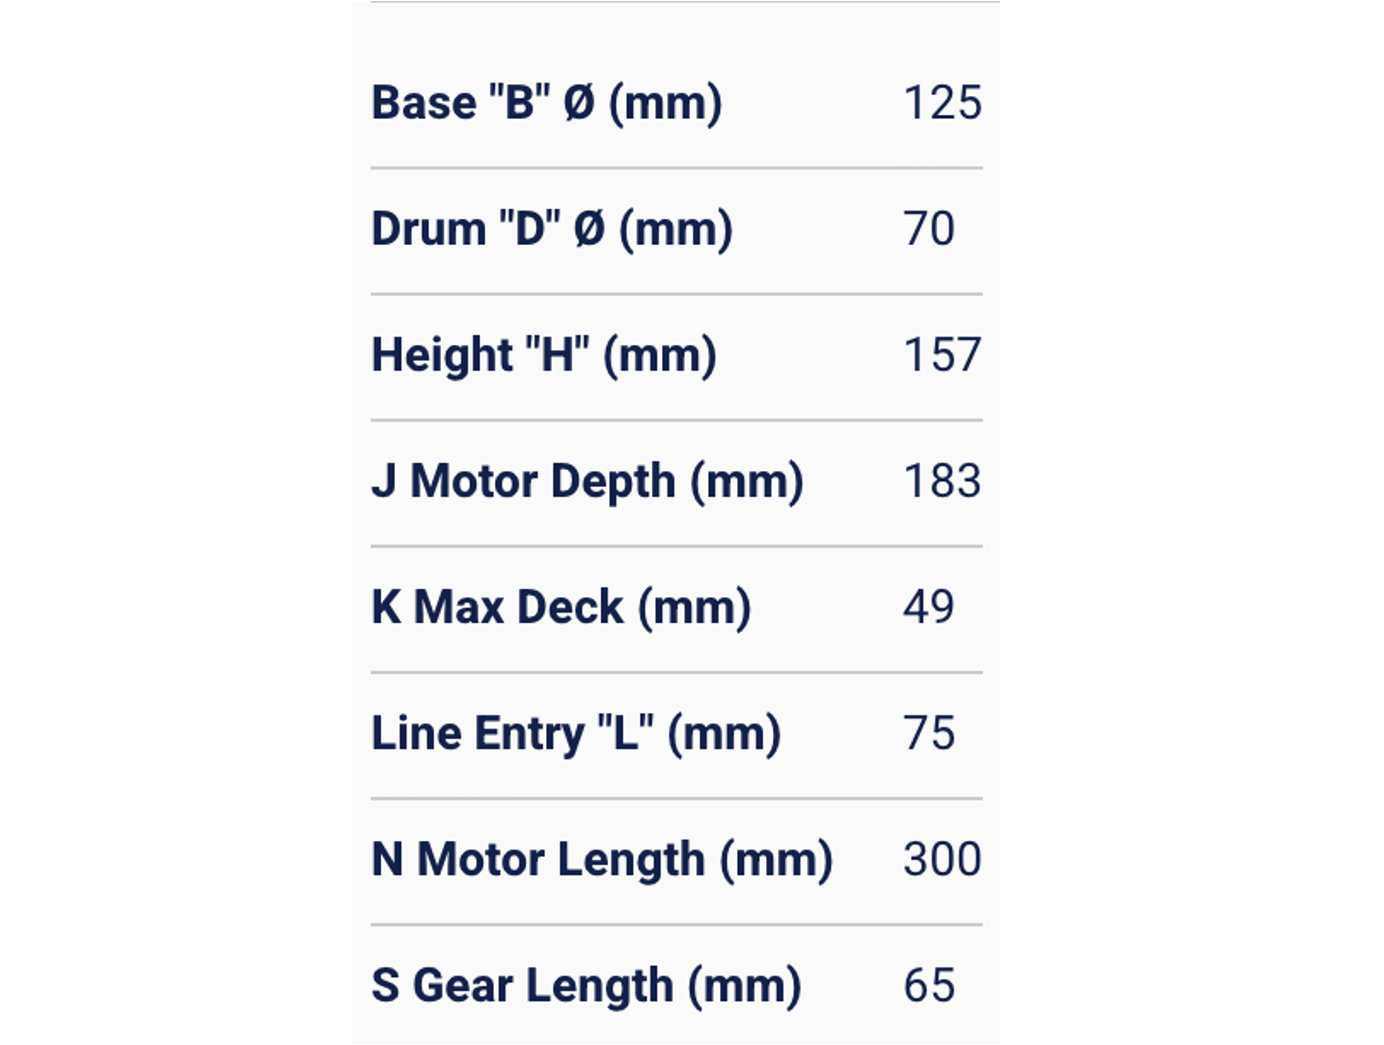Click the quoted "L" in Line Entry row
Image resolution: width=1384 pixels, height=1045 pixels.
[625, 732]
